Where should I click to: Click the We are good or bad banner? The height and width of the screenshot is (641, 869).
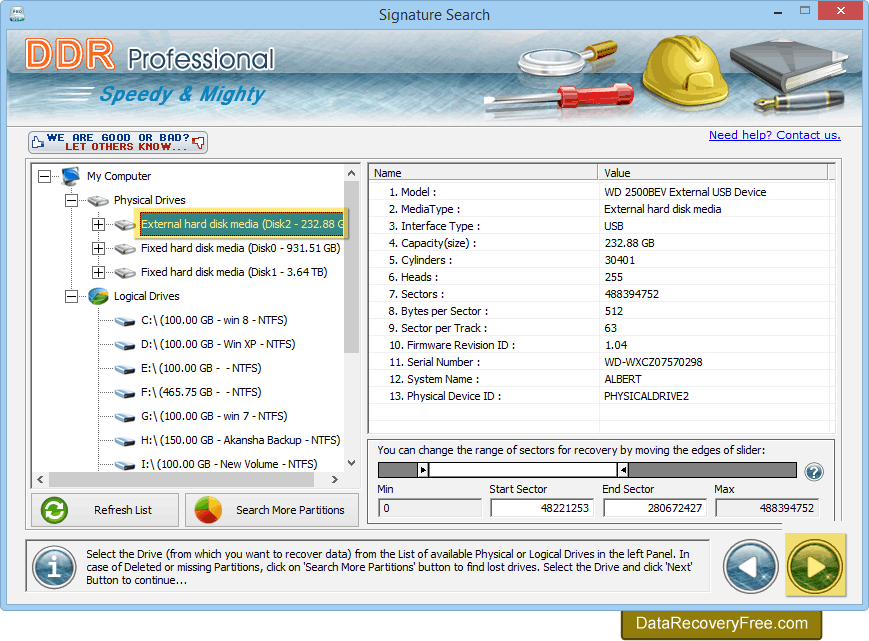pyautogui.click(x=118, y=142)
